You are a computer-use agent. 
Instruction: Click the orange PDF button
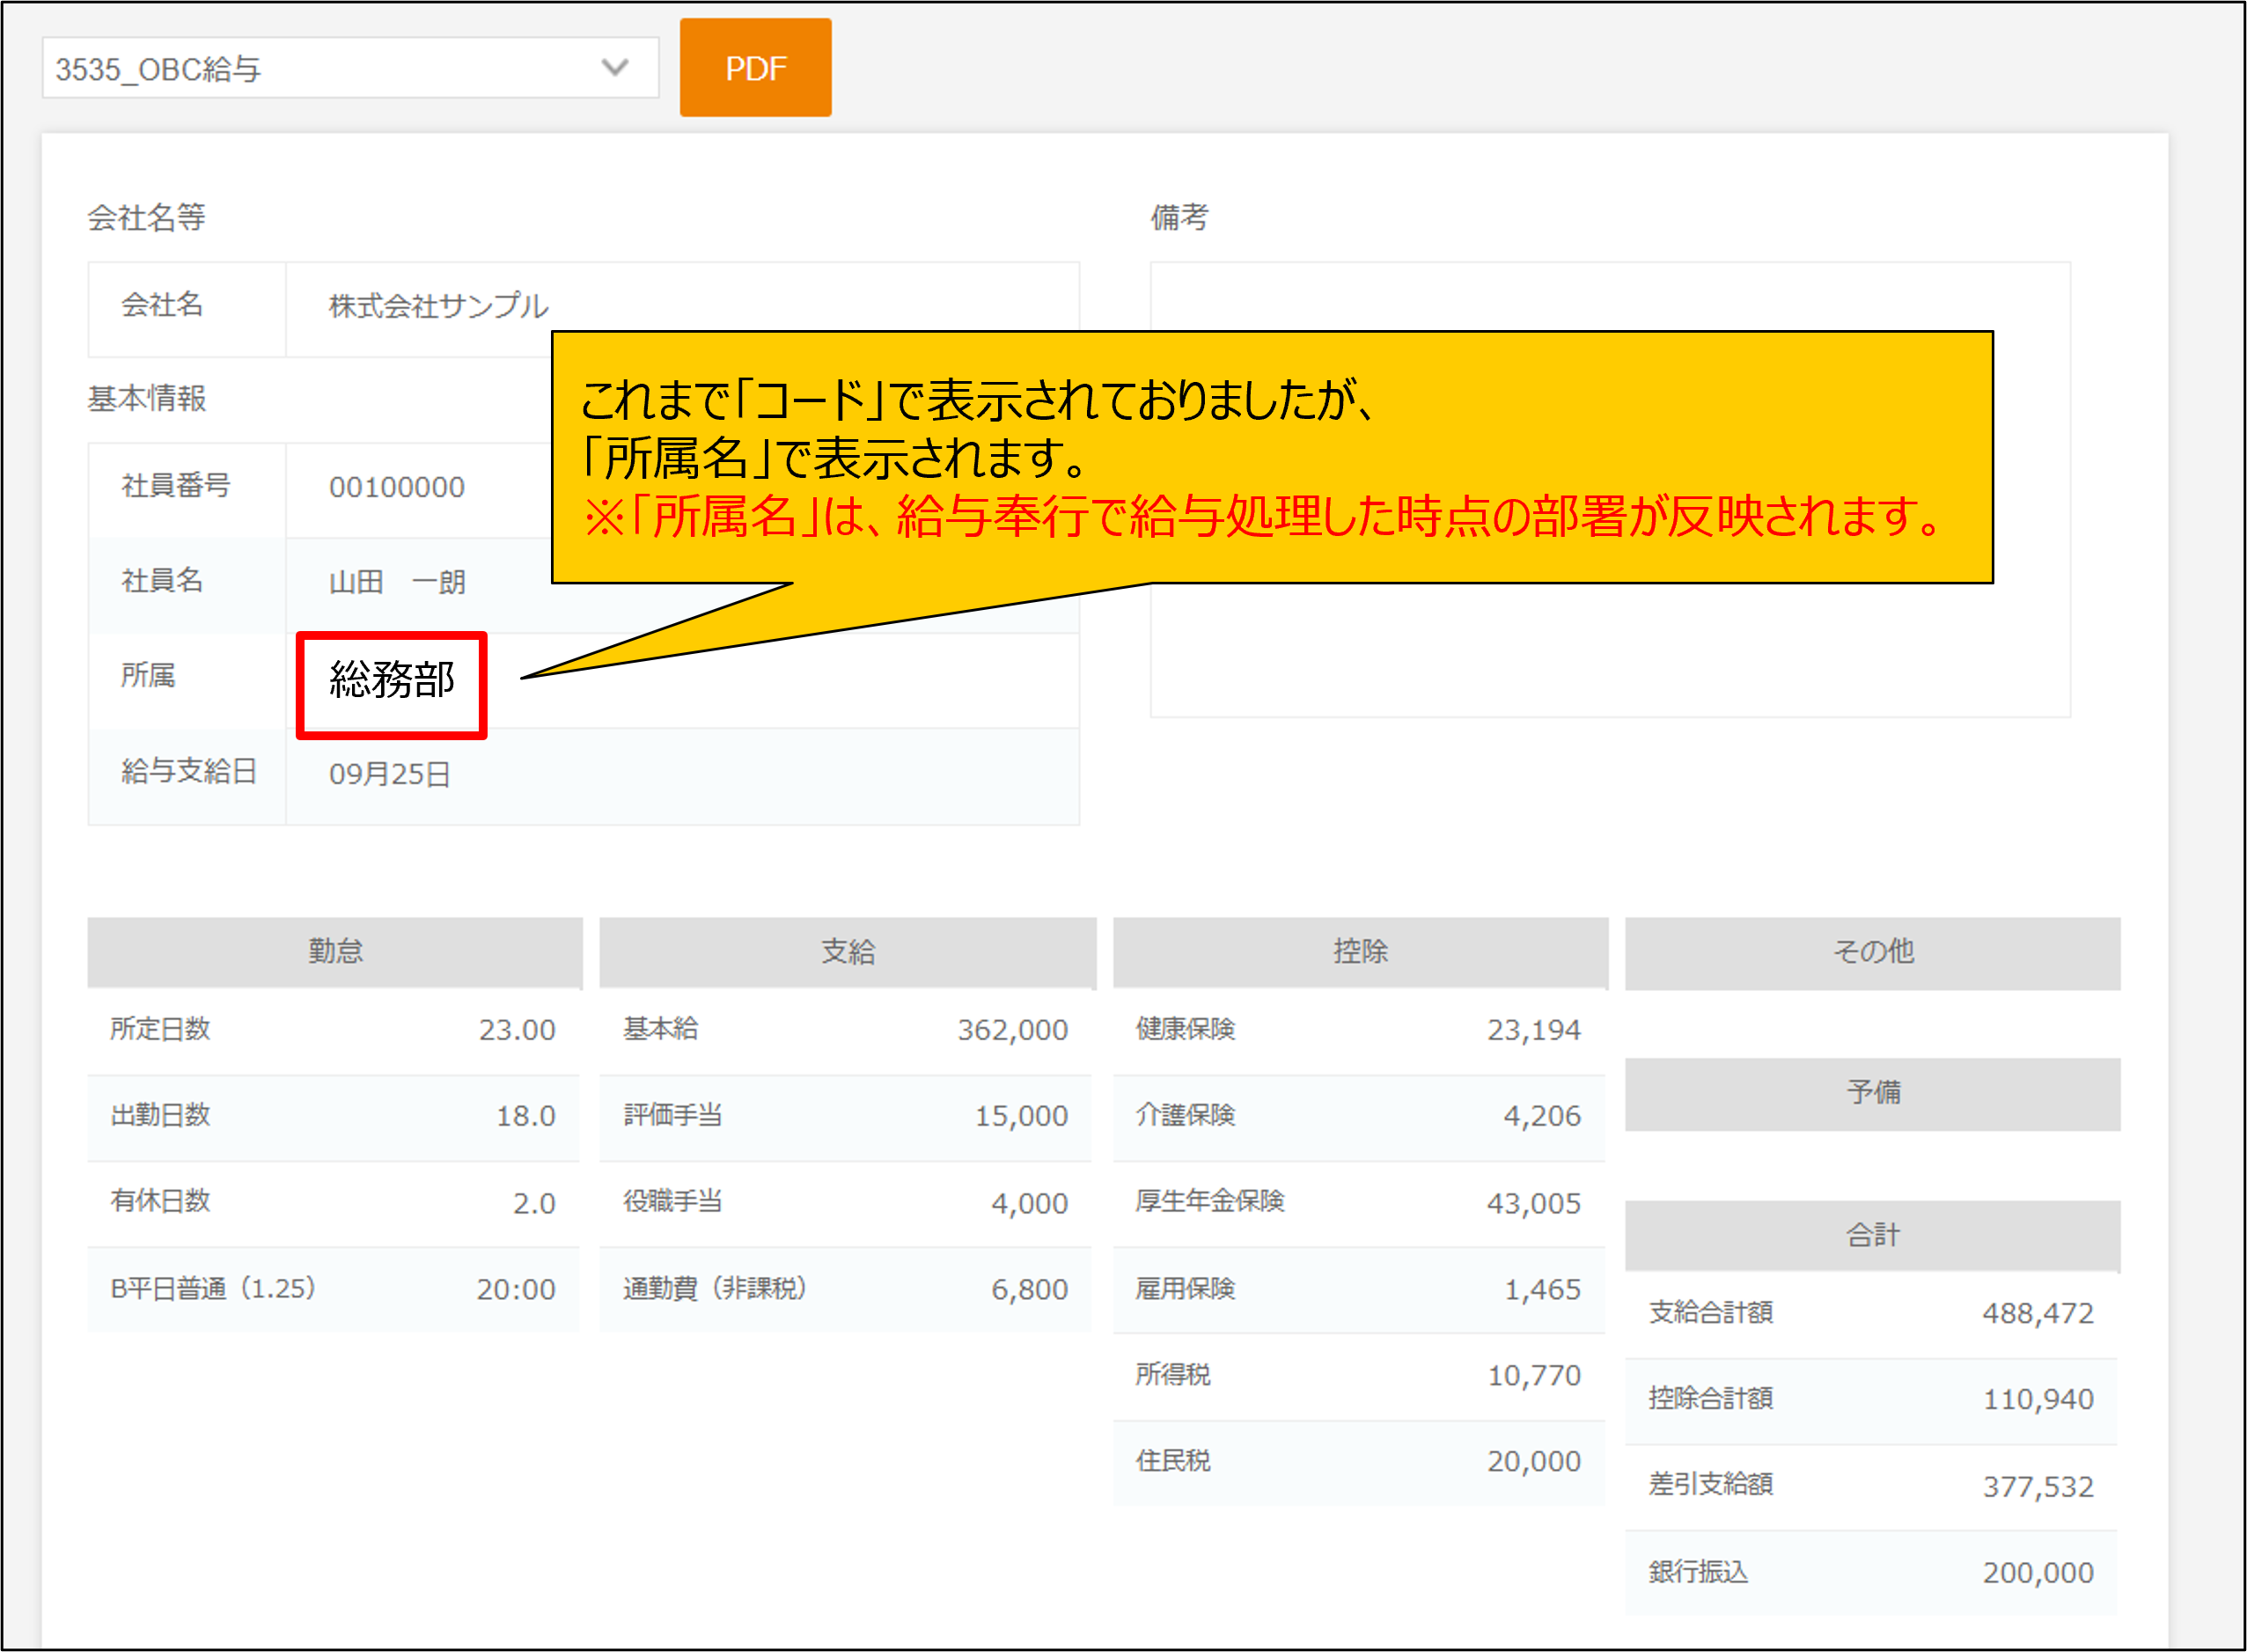(755, 68)
